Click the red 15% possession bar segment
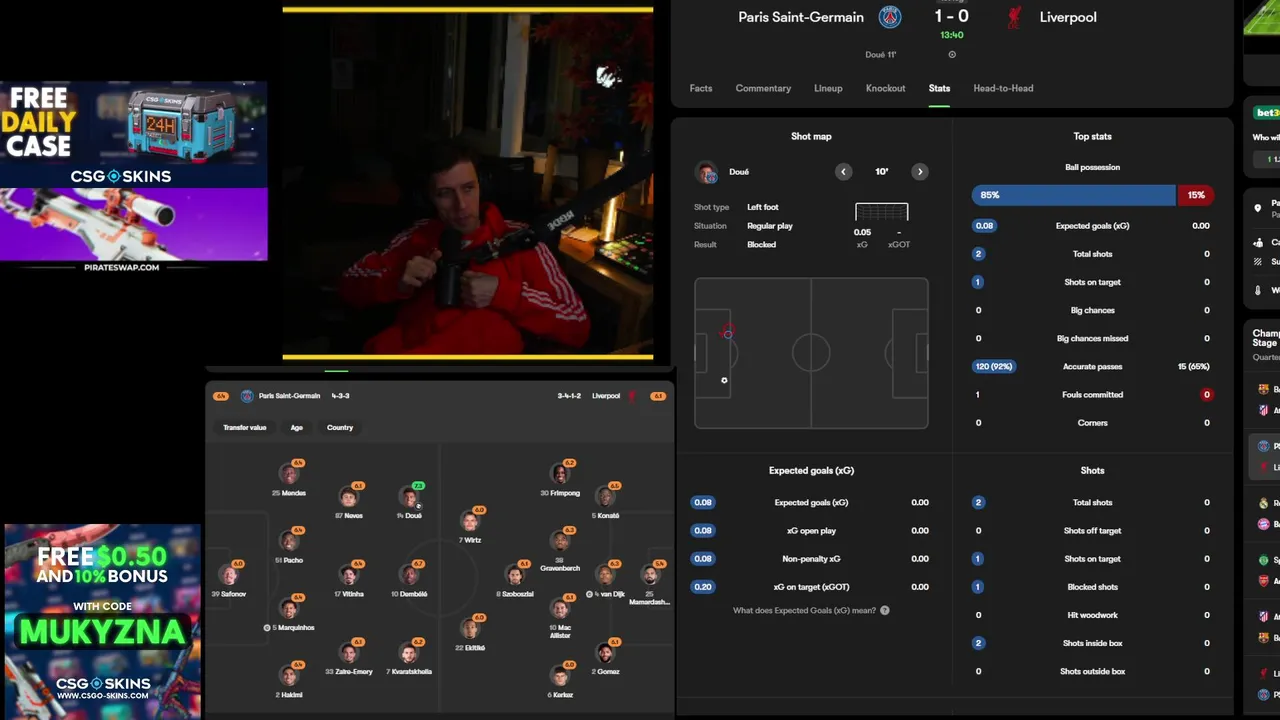Screen dimensions: 1280x720 coord(1196,195)
